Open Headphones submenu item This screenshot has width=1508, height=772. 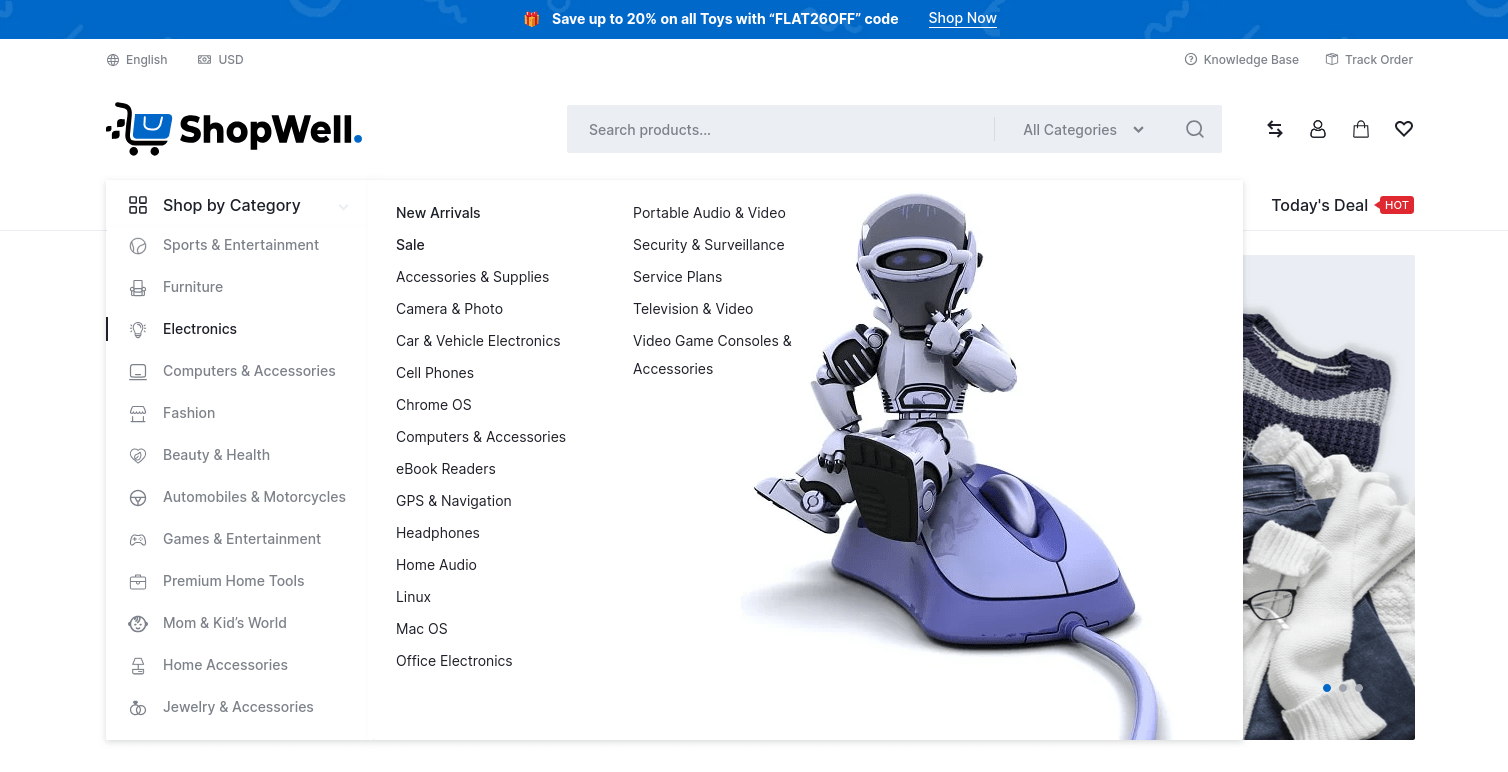438,533
